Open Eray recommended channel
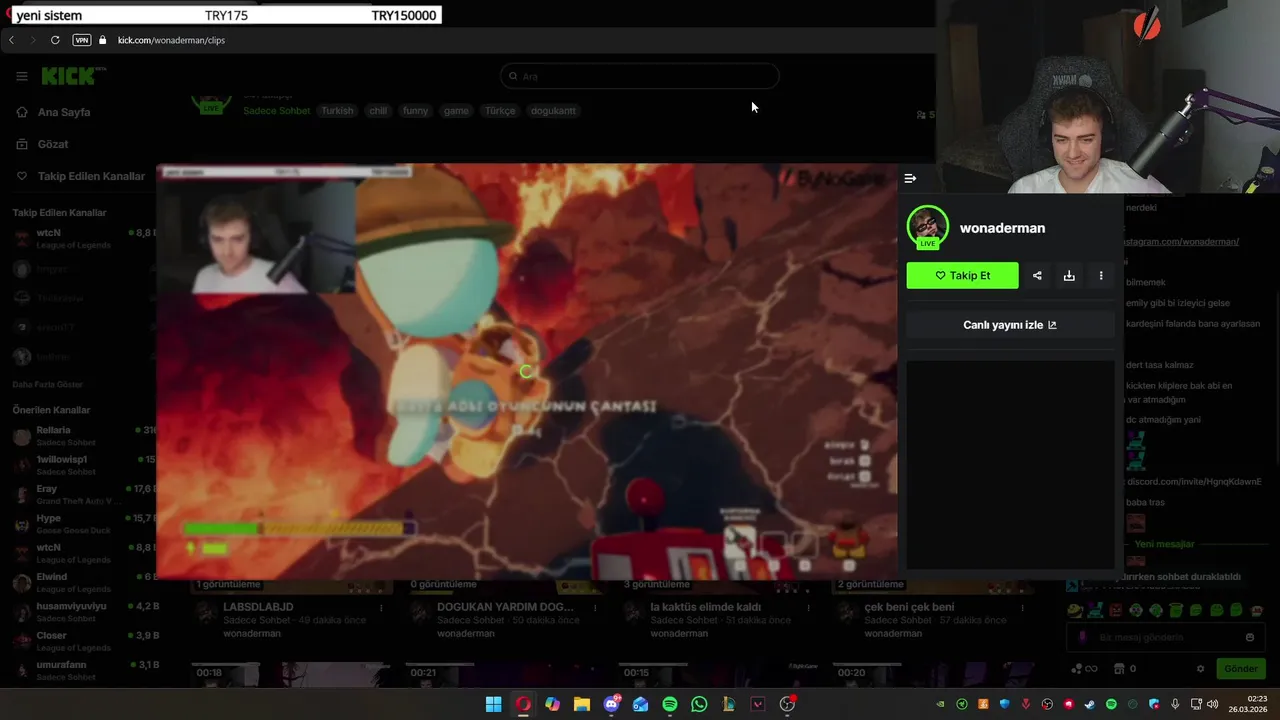 pos(84,494)
